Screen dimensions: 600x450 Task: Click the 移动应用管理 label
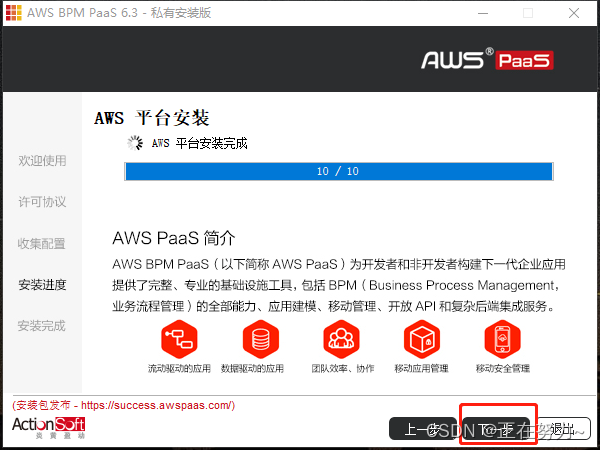[x=421, y=368]
